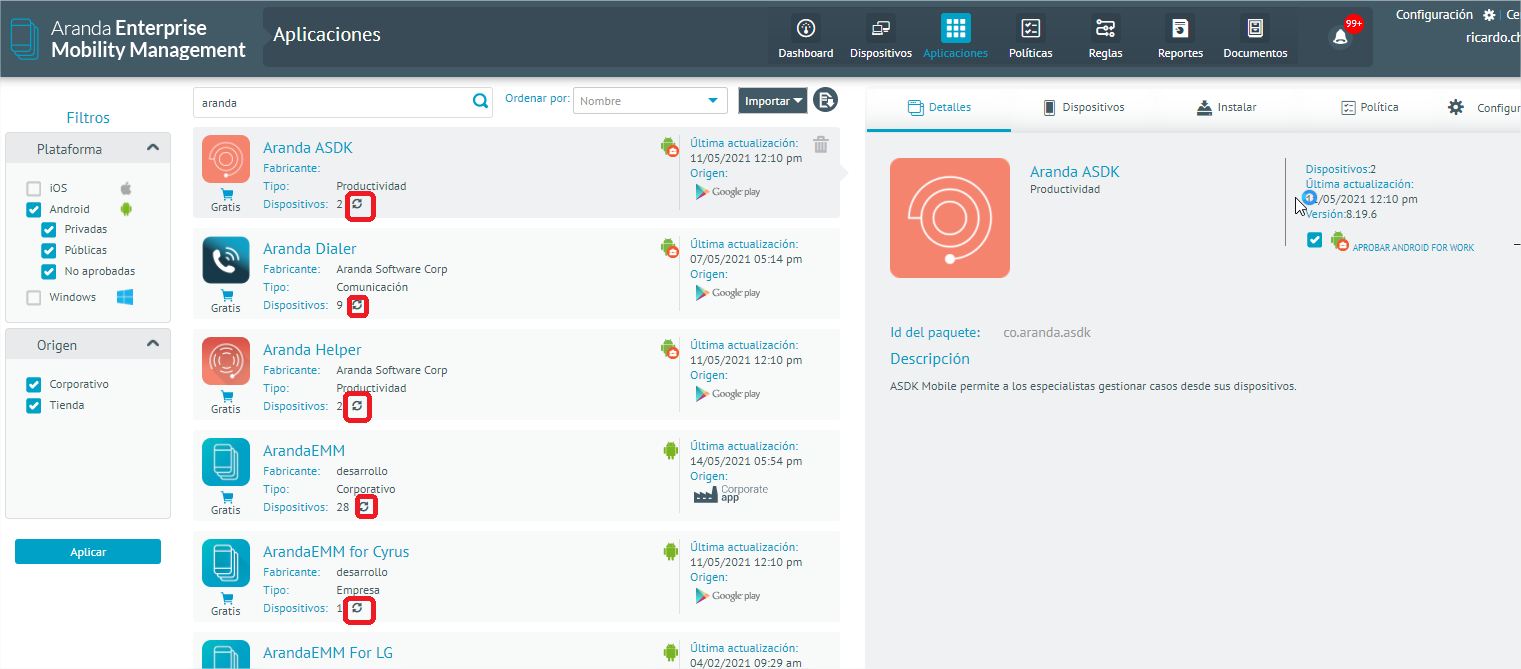This screenshot has width=1521, height=669.
Task: Open the Política tab in the details panel
Action: click(x=1369, y=107)
